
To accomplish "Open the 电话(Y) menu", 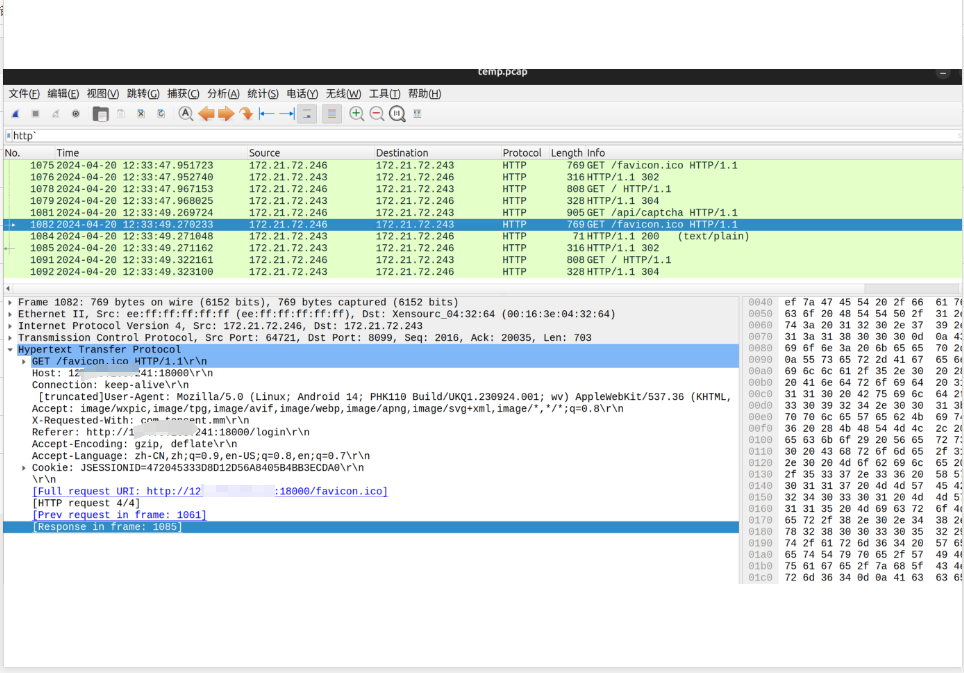I will click(302, 93).
